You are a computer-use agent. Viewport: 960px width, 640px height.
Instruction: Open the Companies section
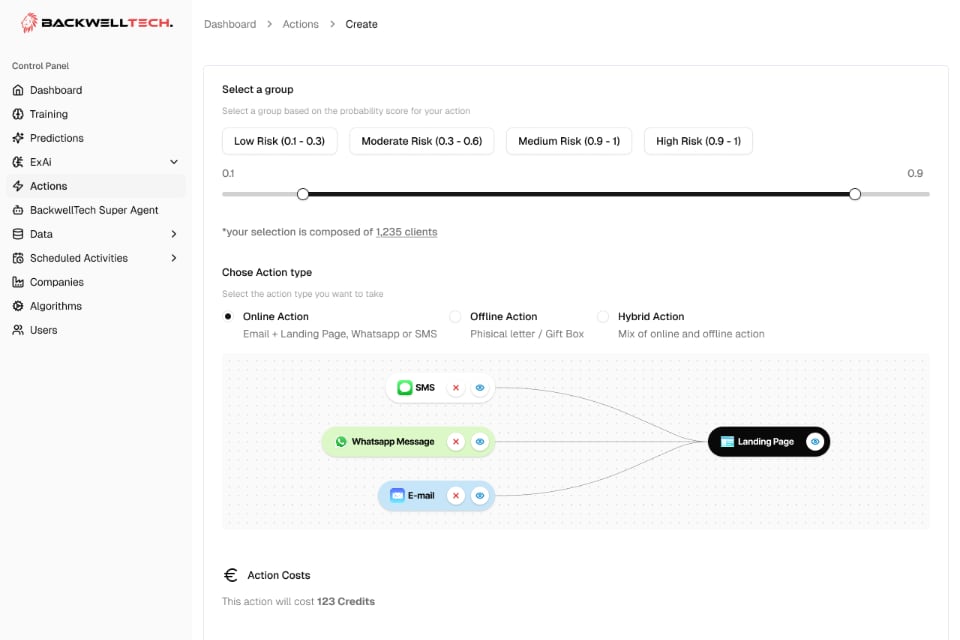click(96, 282)
